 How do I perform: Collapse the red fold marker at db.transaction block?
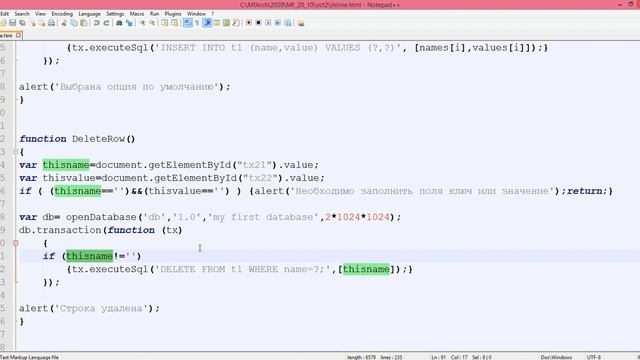16,243
